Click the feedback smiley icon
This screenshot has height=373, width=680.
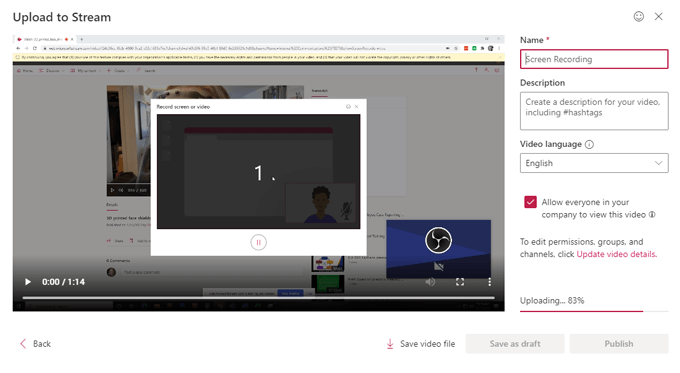tap(638, 16)
